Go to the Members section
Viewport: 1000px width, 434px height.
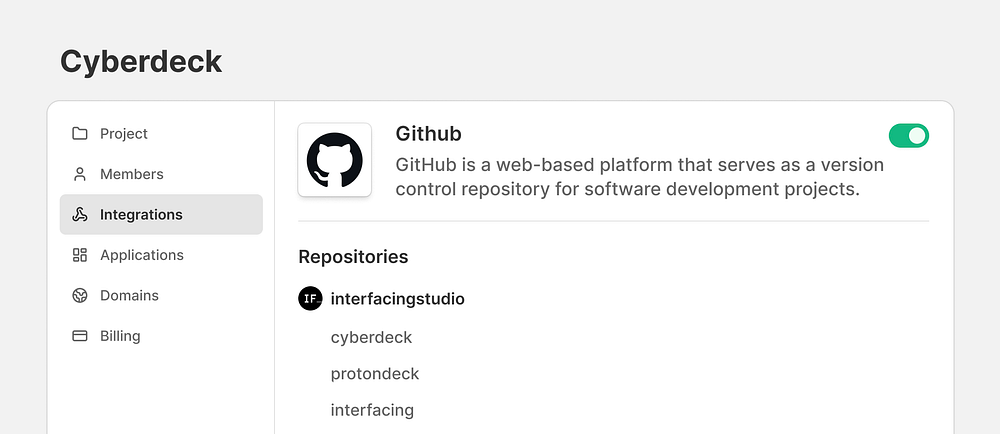coord(131,174)
